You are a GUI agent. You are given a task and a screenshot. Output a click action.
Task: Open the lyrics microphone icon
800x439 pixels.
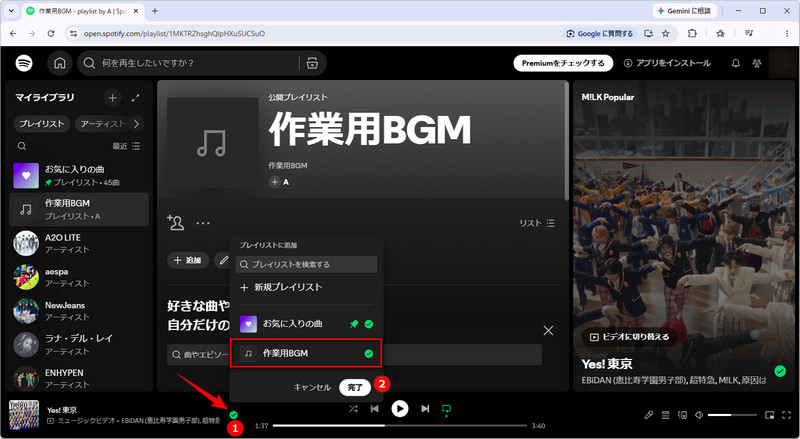coord(648,415)
